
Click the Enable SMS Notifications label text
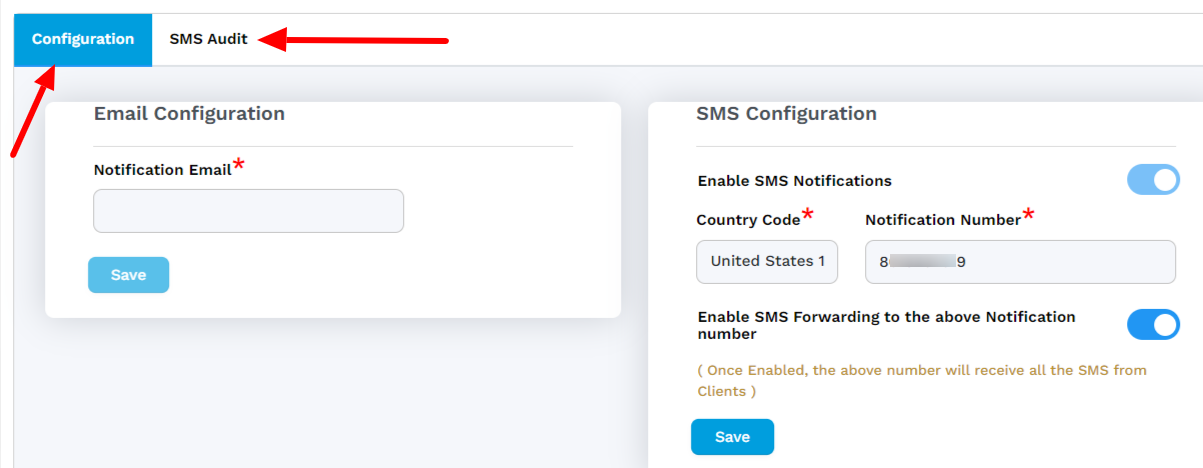(x=795, y=181)
